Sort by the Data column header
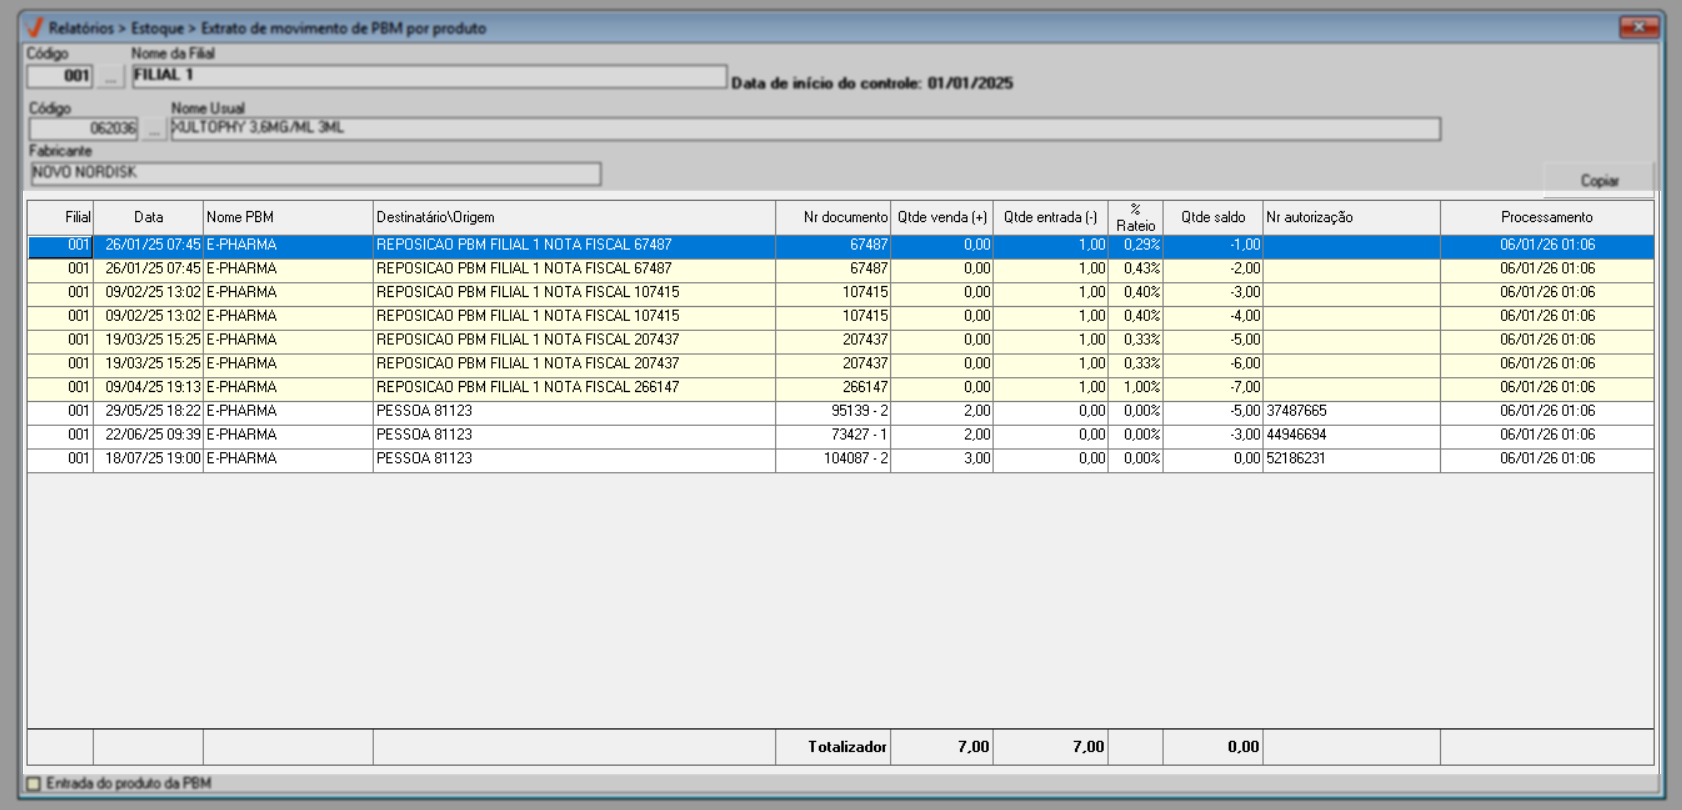 tap(148, 217)
